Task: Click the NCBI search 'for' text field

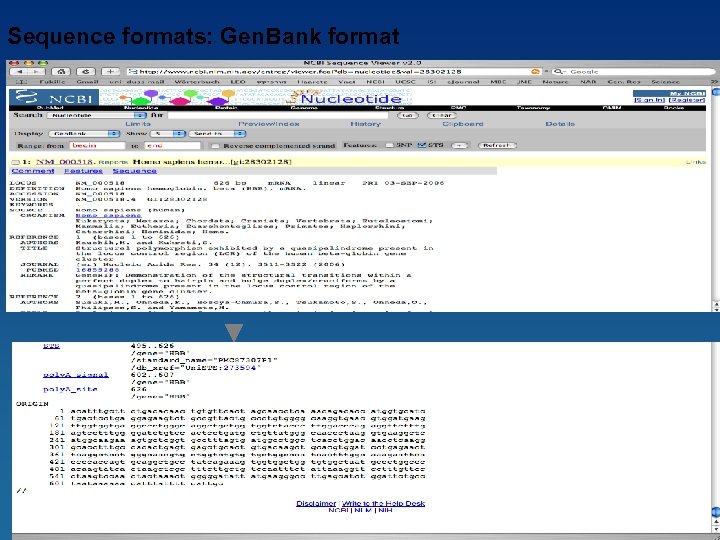Action: click(x=278, y=115)
